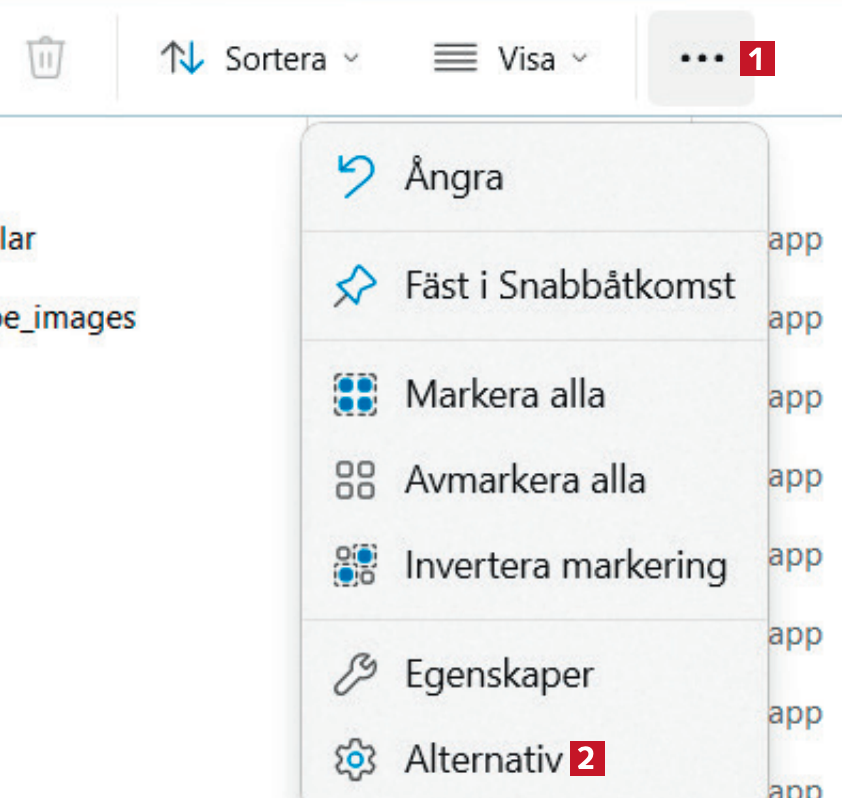Choose Invertera markering
The image size is (842, 798).
[565, 565]
